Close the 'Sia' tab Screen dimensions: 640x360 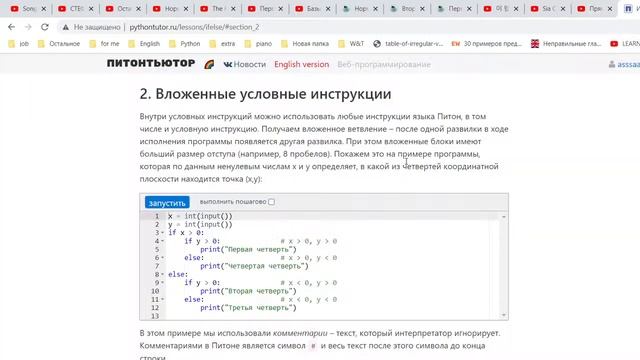click(563, 9)
